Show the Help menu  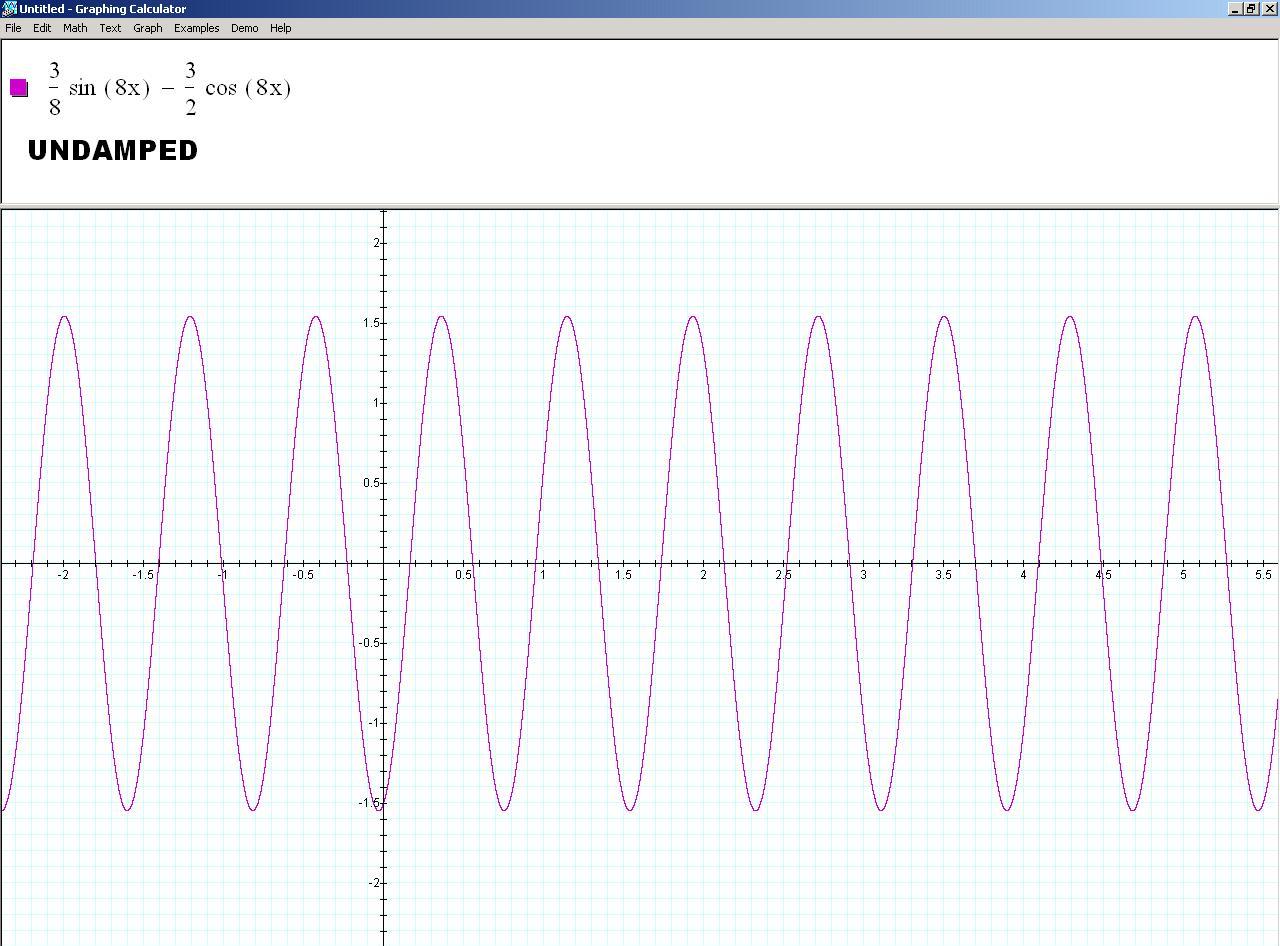click(281, 28)
